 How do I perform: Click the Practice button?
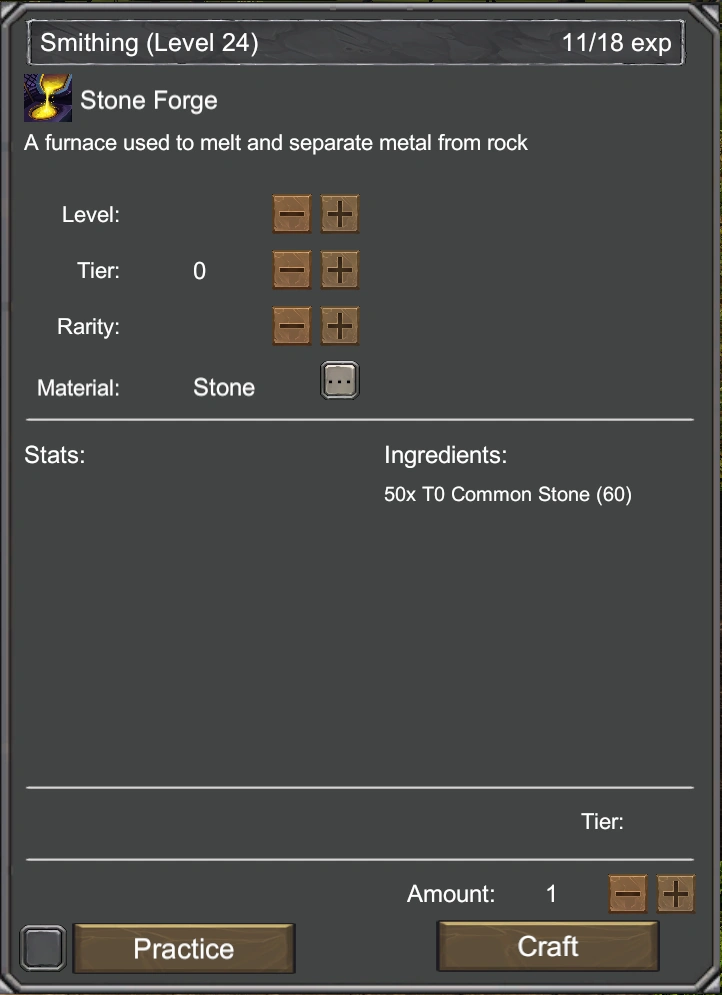pos(184,948)
